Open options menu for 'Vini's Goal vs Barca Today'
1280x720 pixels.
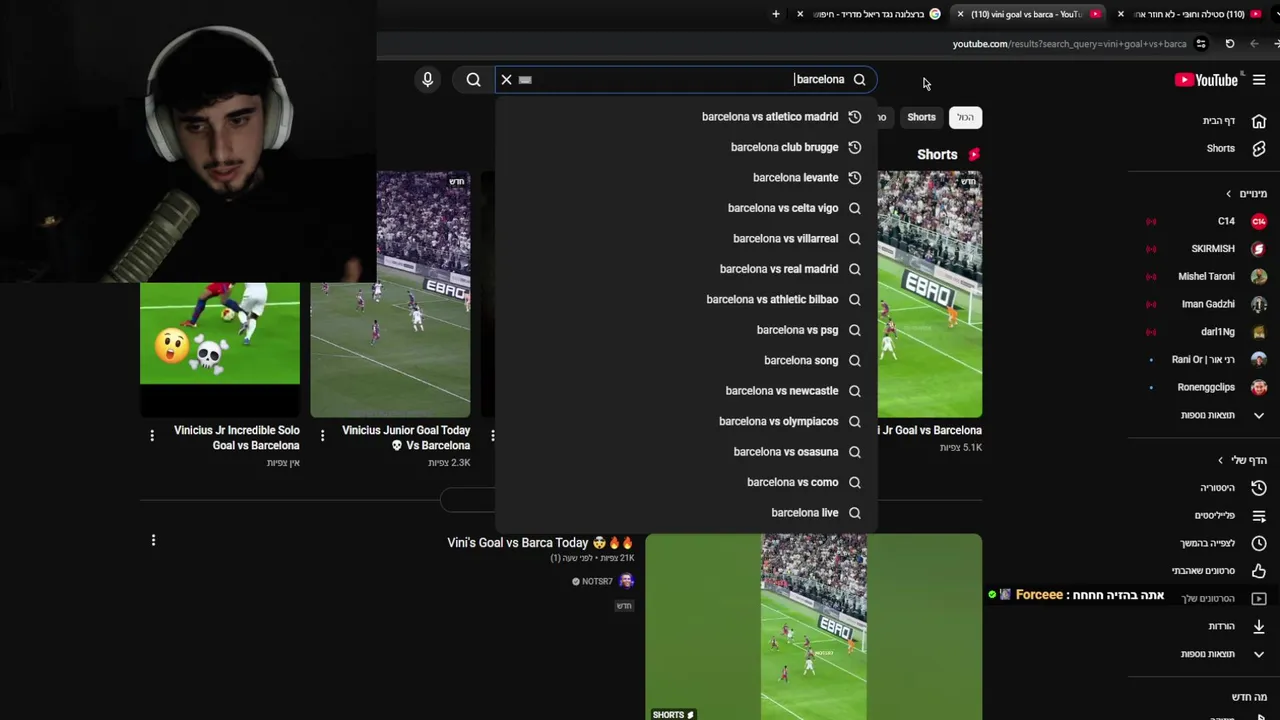(x=153, y=540)
